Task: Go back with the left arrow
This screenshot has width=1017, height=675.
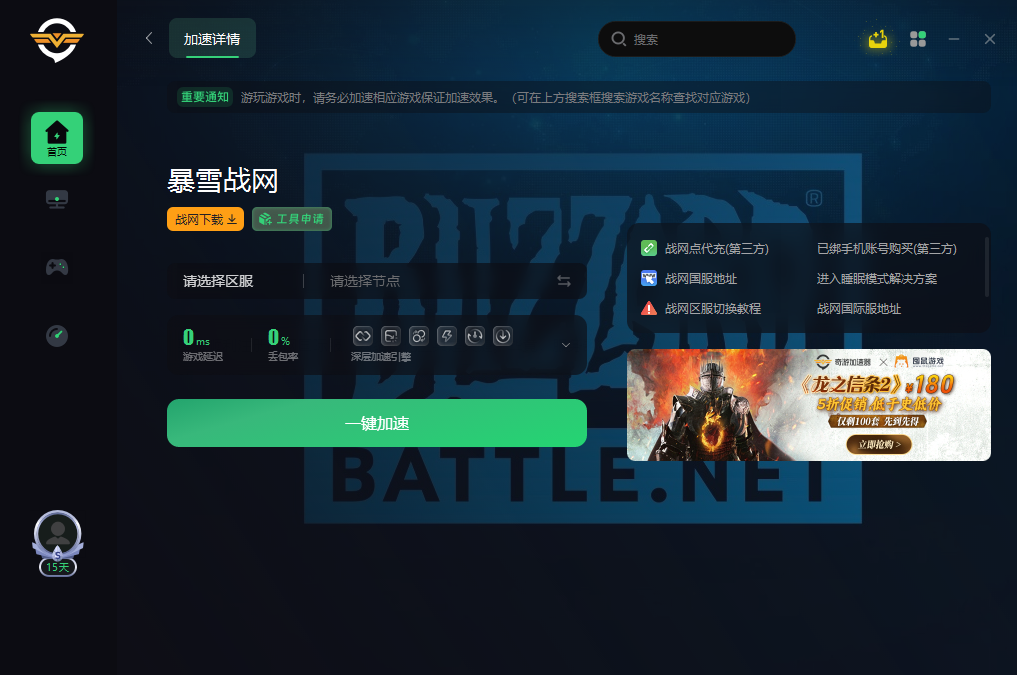Action: coord(149,38)
